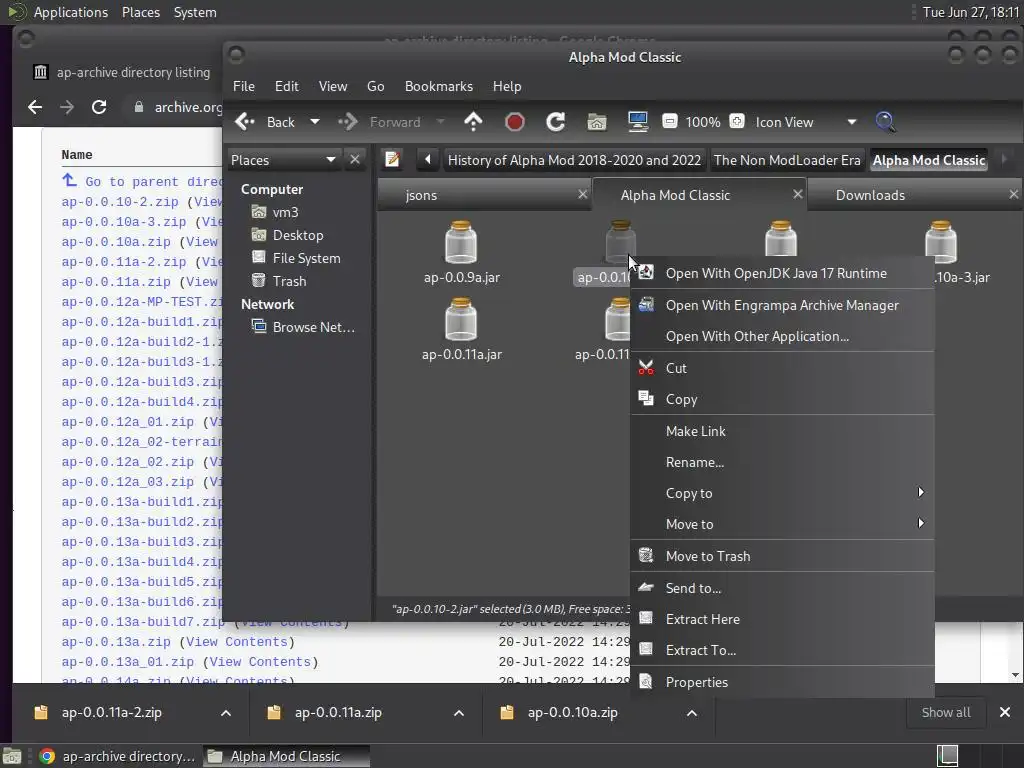Image resolution: width=1024 pixels, height=768 pixels.
Task: Open the Help menu
Action: click(507, 86)
